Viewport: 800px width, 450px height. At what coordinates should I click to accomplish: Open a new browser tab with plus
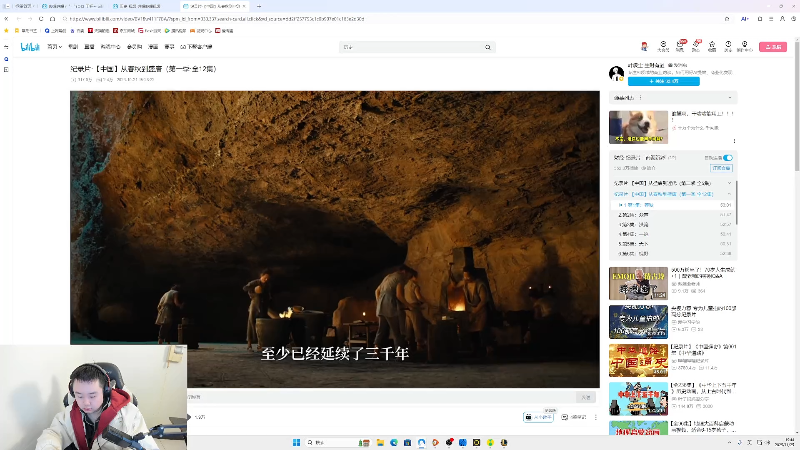coord(259,6)
